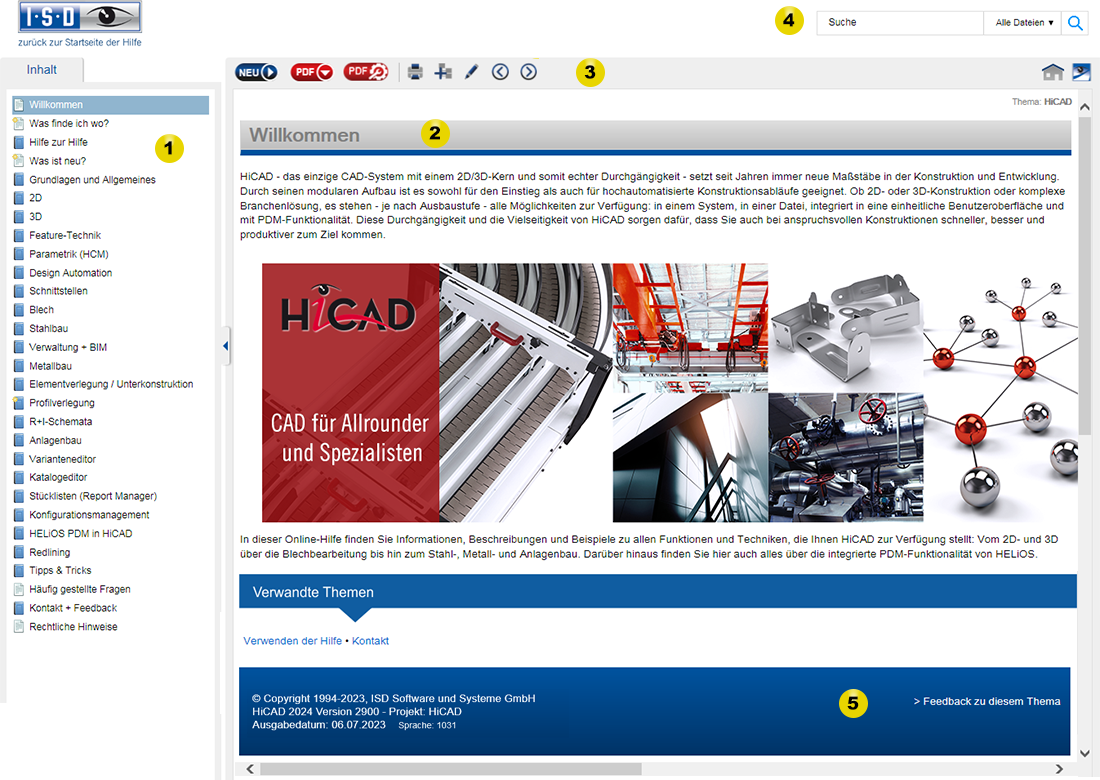Start search with the magnifier icon
Viewport: 1100px width, 780px height.
click(1075, 22)
